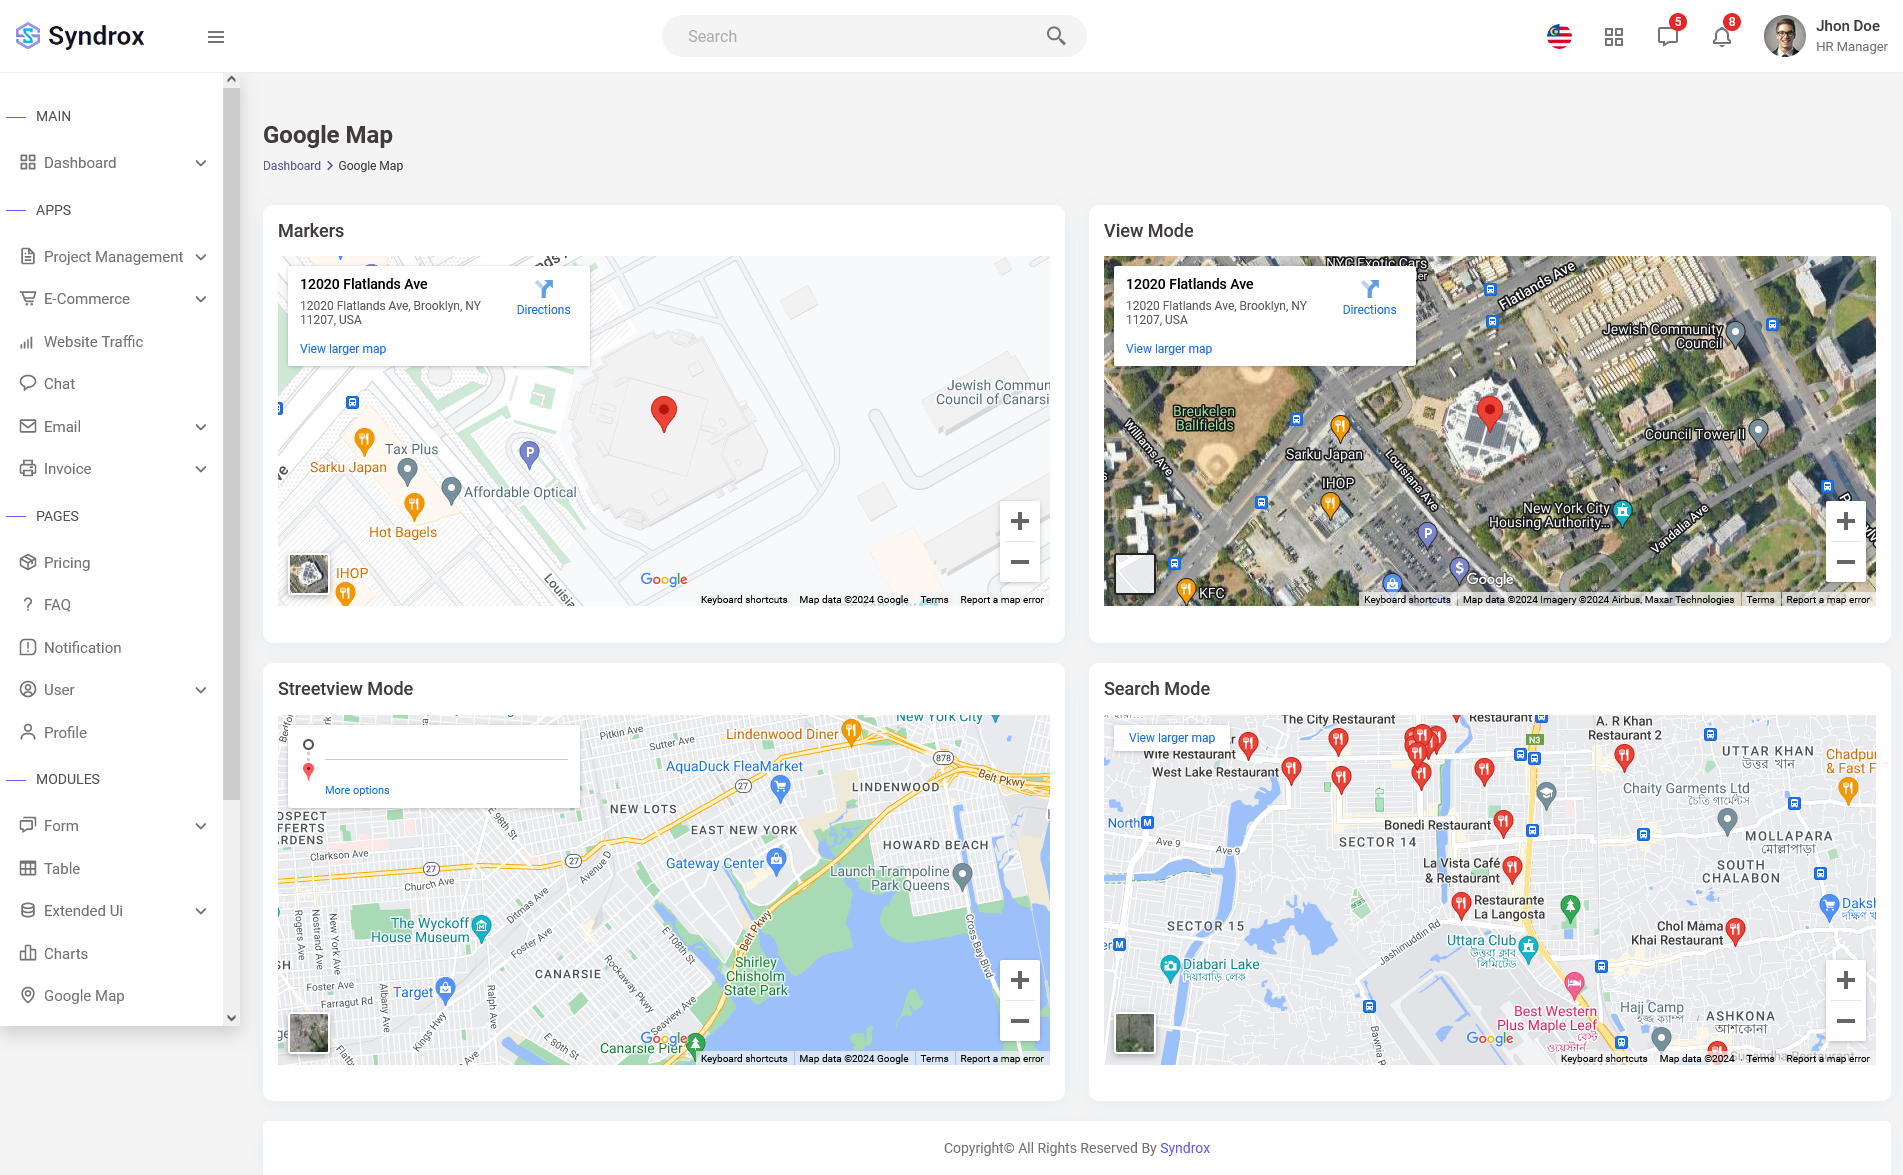Viewport: 1903px width, 1175px height.
Task: Click the FAQ question mark icon
Action: (x=28, y=605)
